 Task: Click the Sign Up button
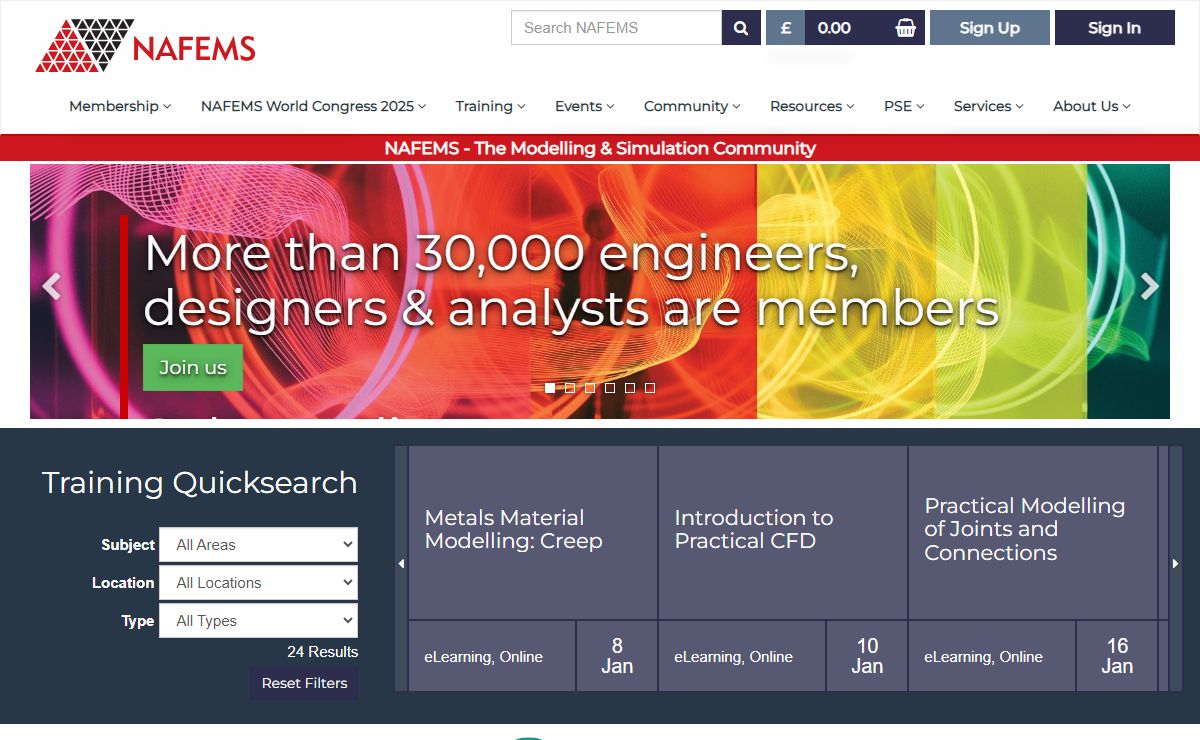tap(990, 28)
